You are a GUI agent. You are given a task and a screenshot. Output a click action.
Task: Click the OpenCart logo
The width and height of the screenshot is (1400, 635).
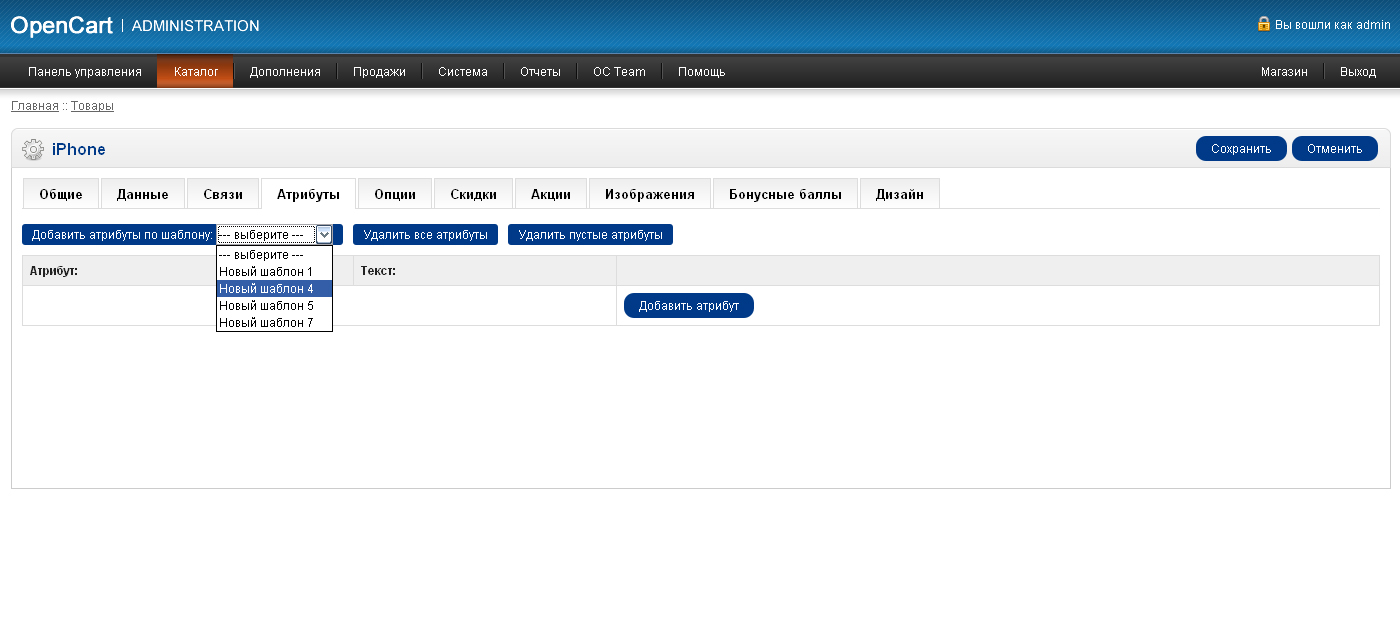(61, 26)
